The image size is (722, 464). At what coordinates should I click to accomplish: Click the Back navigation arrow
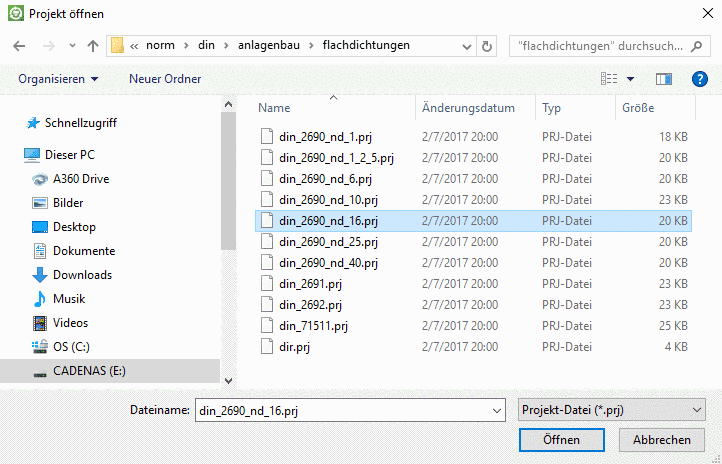(19, 46)
